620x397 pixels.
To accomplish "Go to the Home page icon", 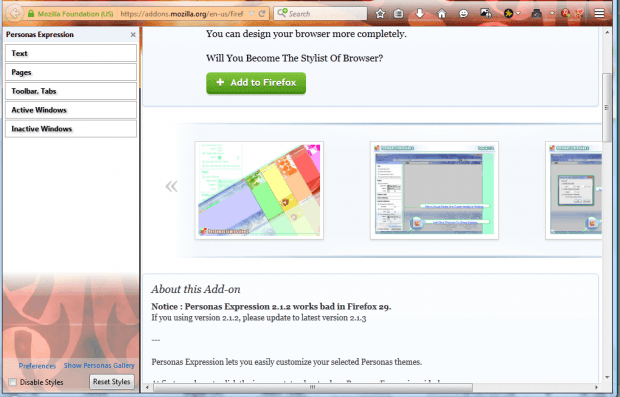I will pyautogui.click(x=442, y=14).
